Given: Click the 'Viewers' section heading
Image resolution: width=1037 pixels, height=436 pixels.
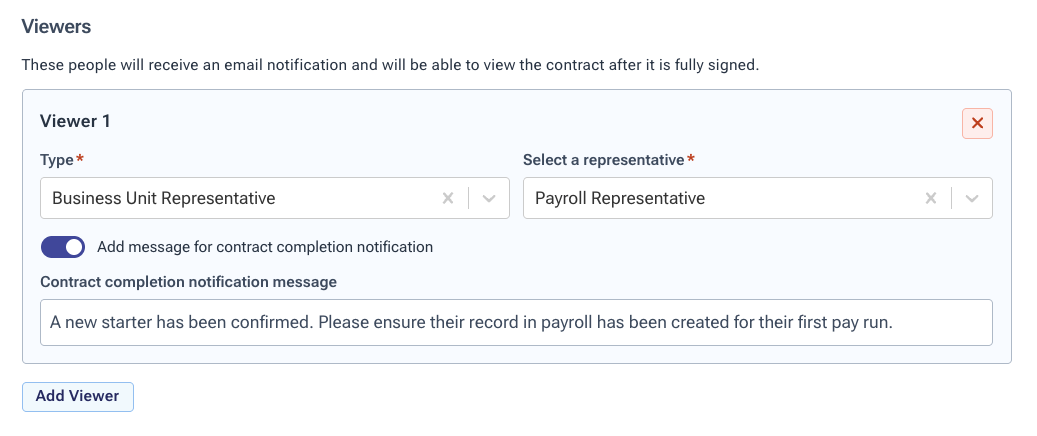Looking at the screenshot, I should coord(56,27).
